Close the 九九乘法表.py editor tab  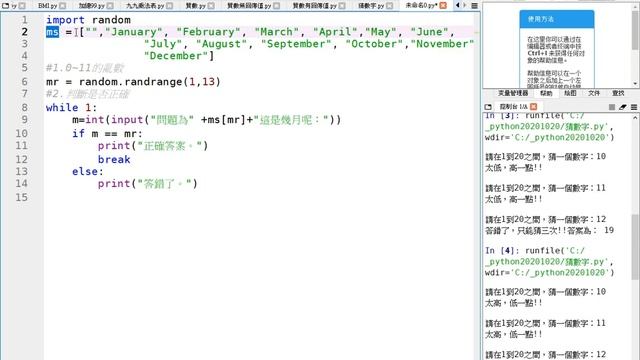pyautogui.click(x=169, y=6)
